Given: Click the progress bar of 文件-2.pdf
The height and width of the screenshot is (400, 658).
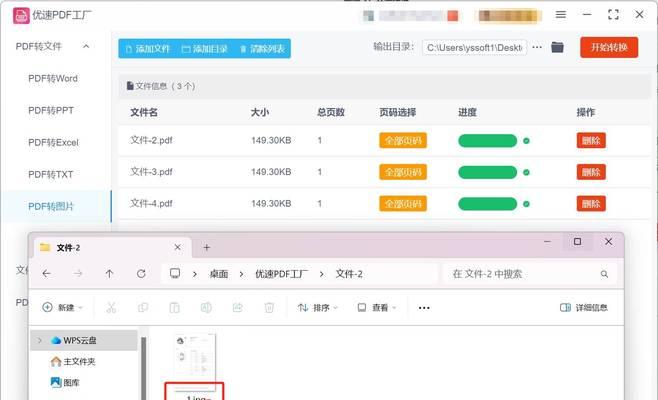Looking at the screenshot, I should (x=488, y=141).
